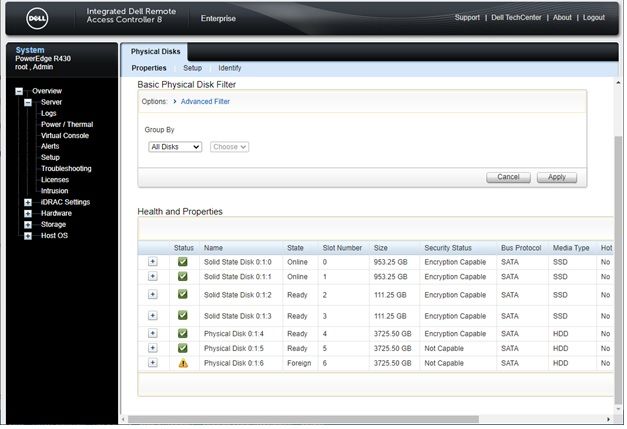Expand details for Physical Disk 0:1:4
Image resolution: width=627 pixels, height=429 pixels.
click(152, 333)
